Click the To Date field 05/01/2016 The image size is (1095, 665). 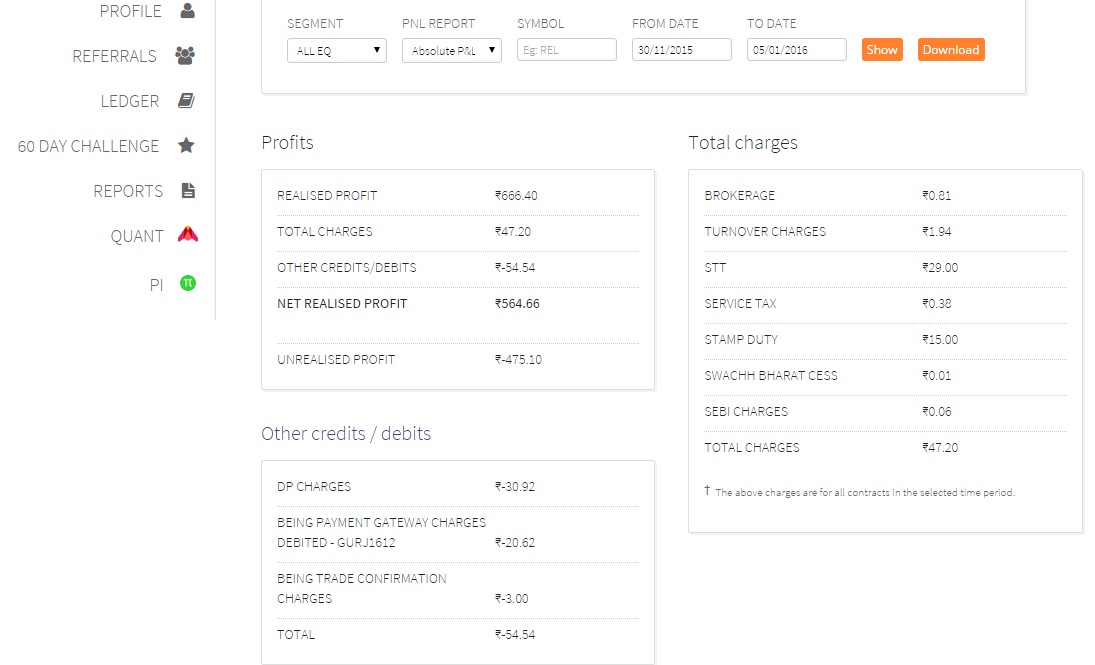(x=797, y=50)
